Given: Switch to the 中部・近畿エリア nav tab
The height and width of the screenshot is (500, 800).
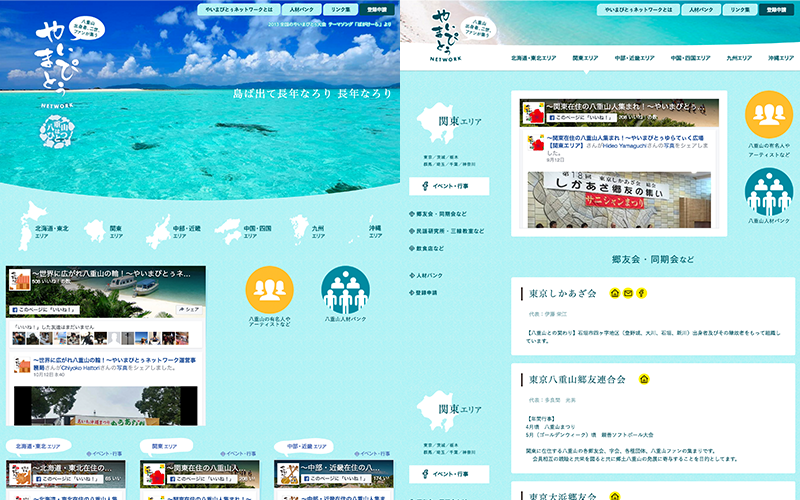Looking at the screenshot, I should pyautogui.click(x=634, y=58).
